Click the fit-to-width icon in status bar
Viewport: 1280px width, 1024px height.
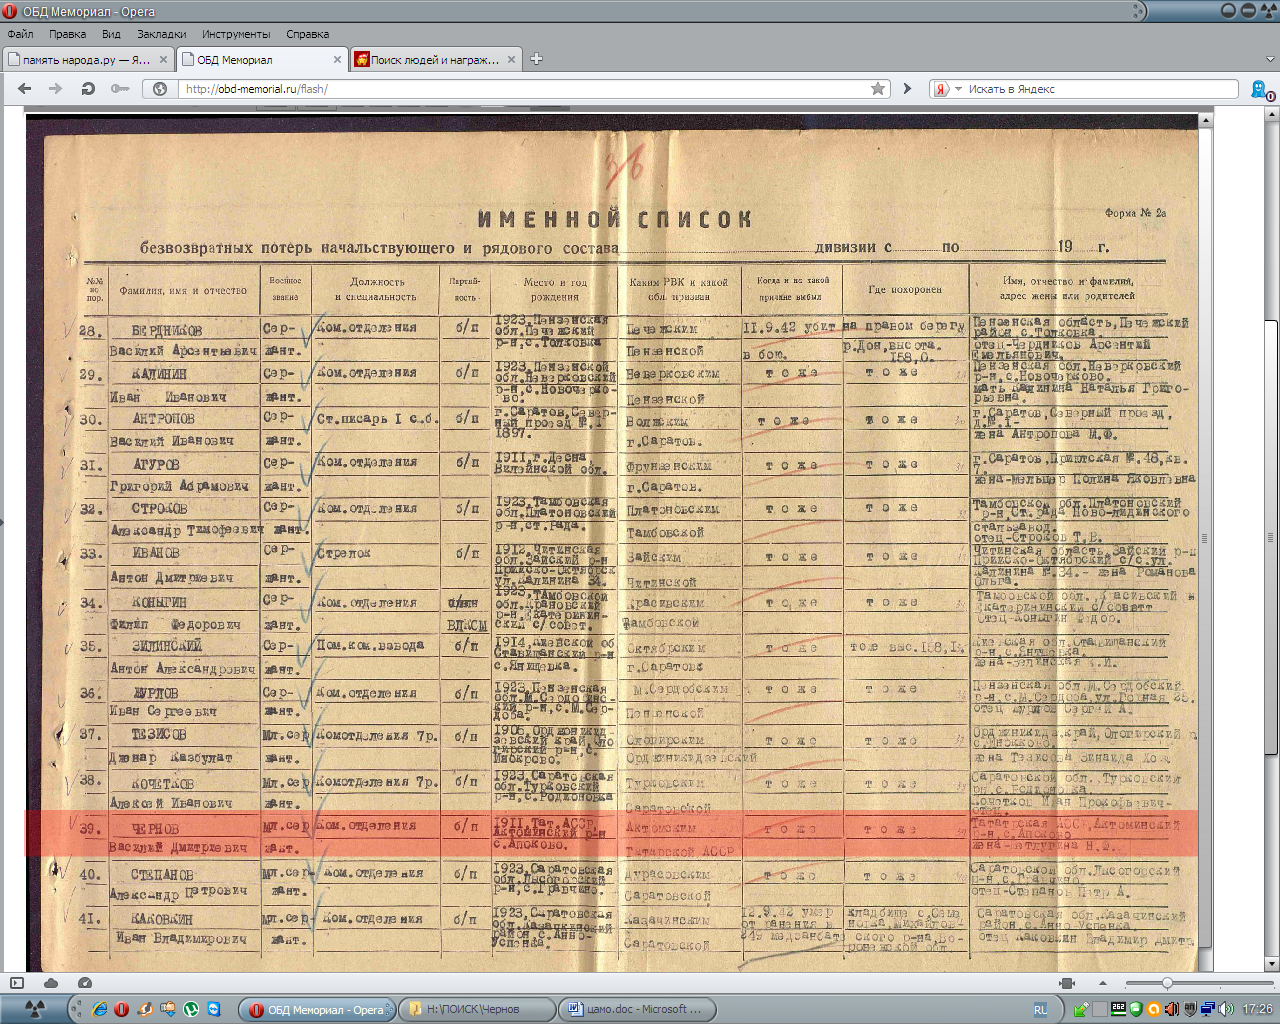(x=1067, y=983)
